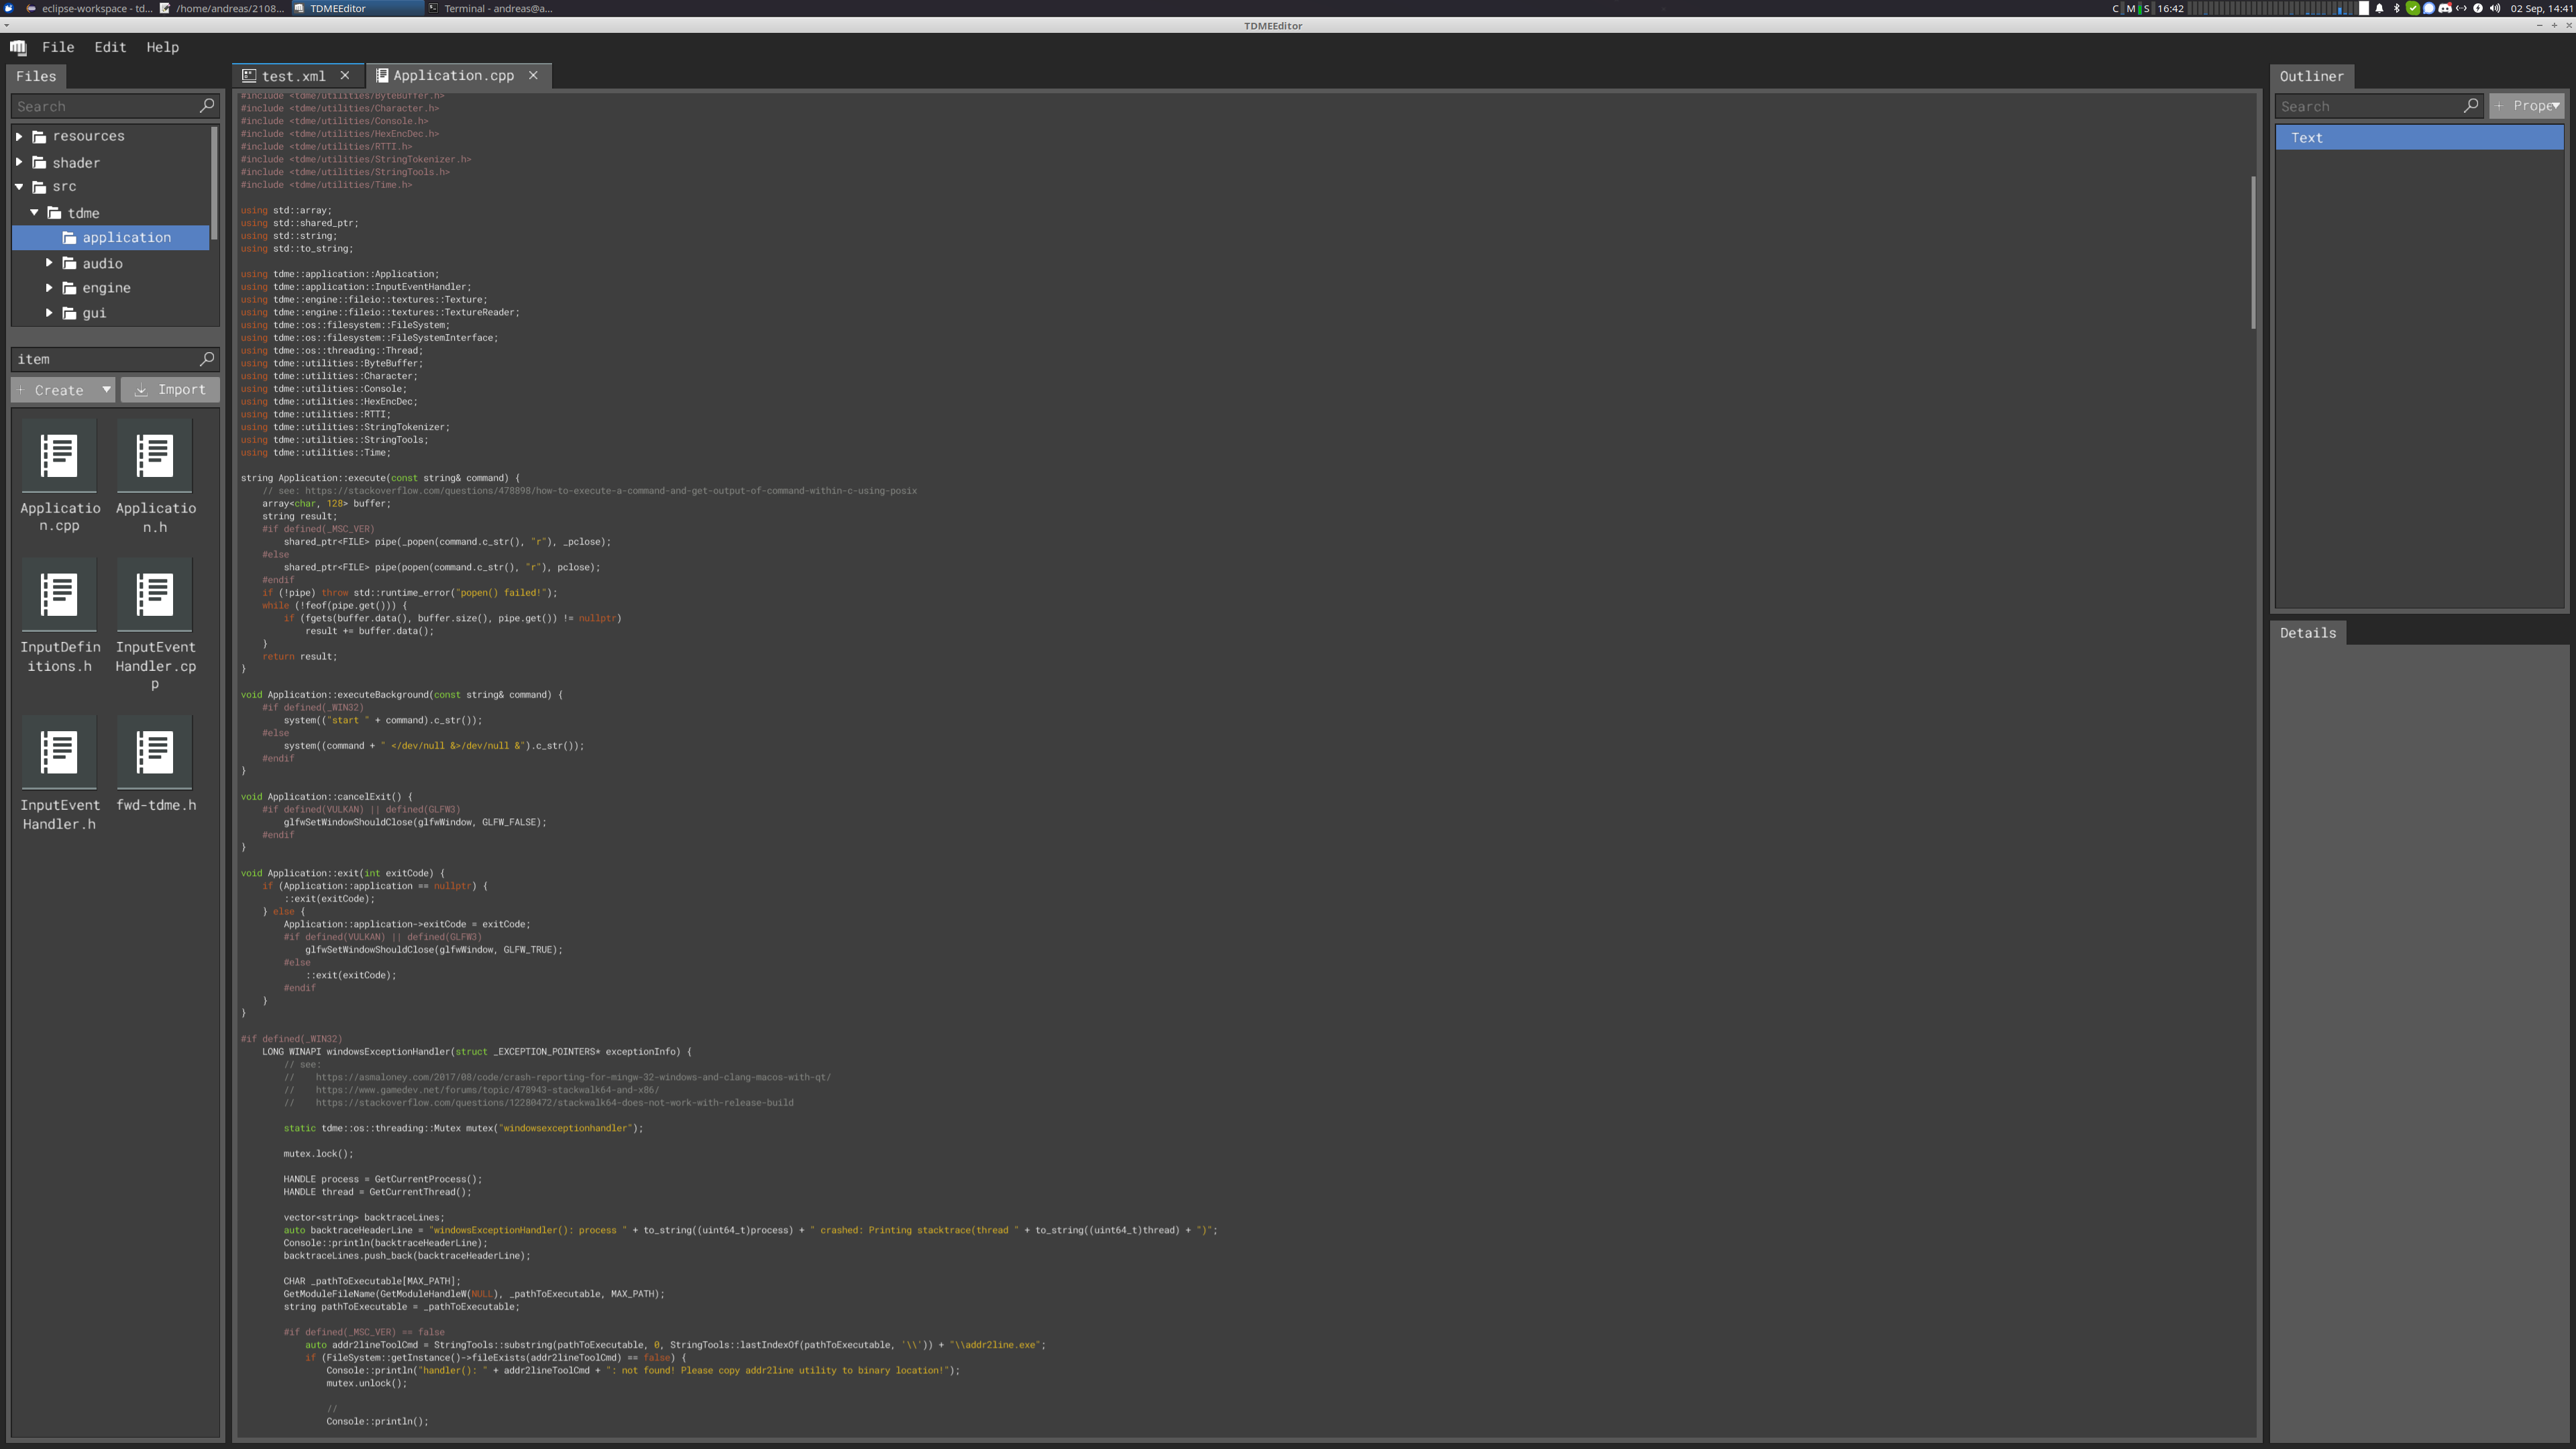The width and height of the screenshot is (2576, 1449).
Task: Open the Application.h file icon
Action: pos(154,456)
